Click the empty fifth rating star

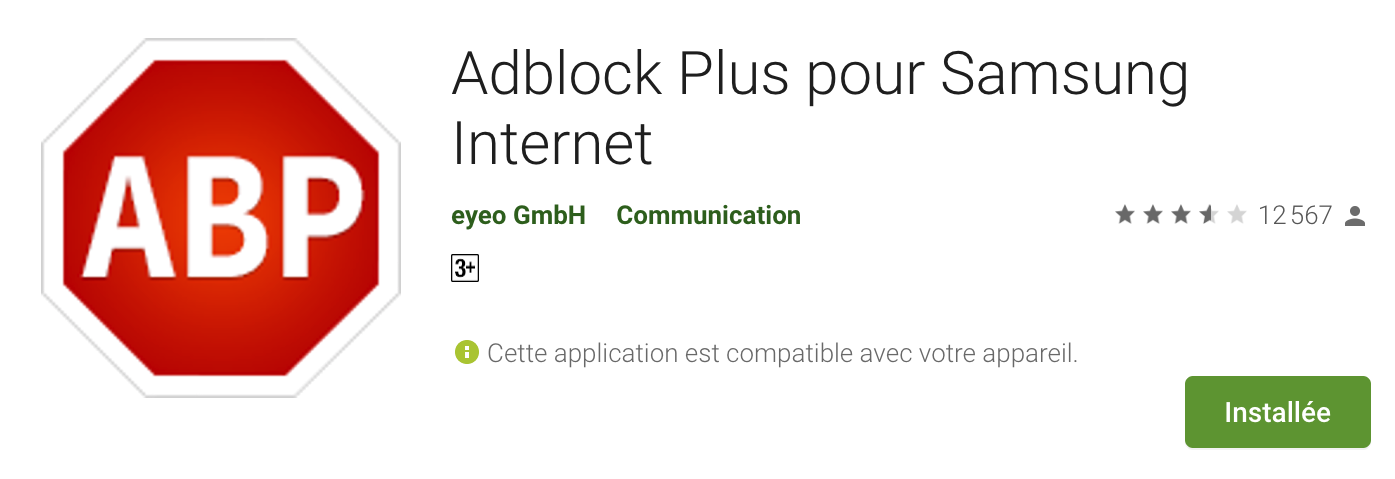(1237, 215)
